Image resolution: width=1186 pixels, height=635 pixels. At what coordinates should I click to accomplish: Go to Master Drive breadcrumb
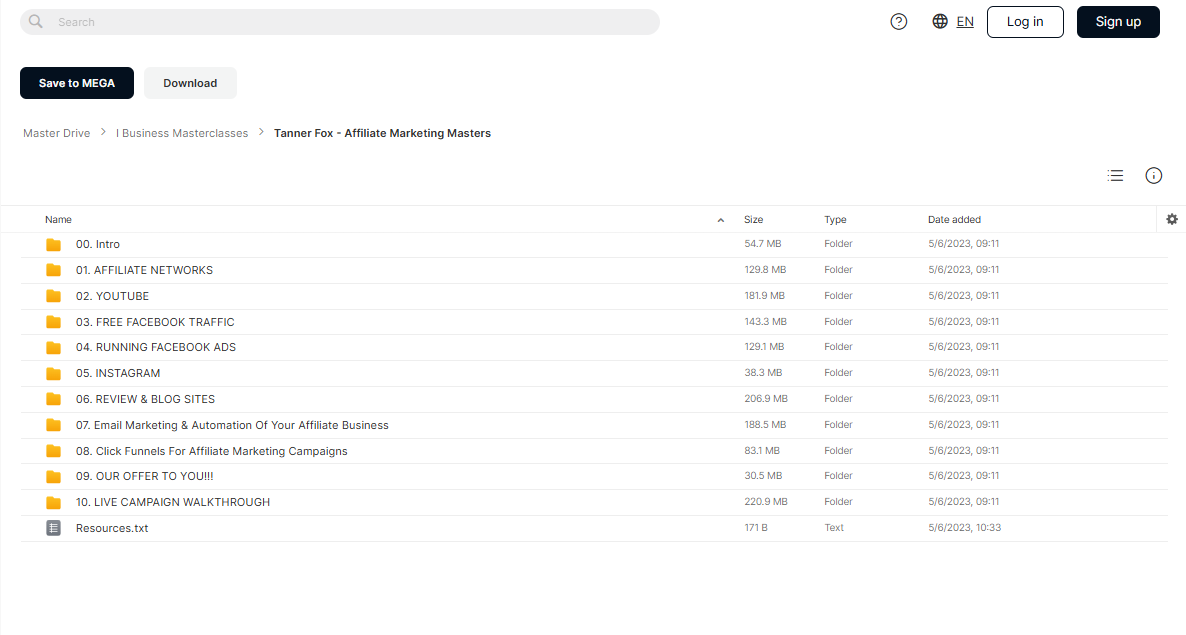pos(57,133)
